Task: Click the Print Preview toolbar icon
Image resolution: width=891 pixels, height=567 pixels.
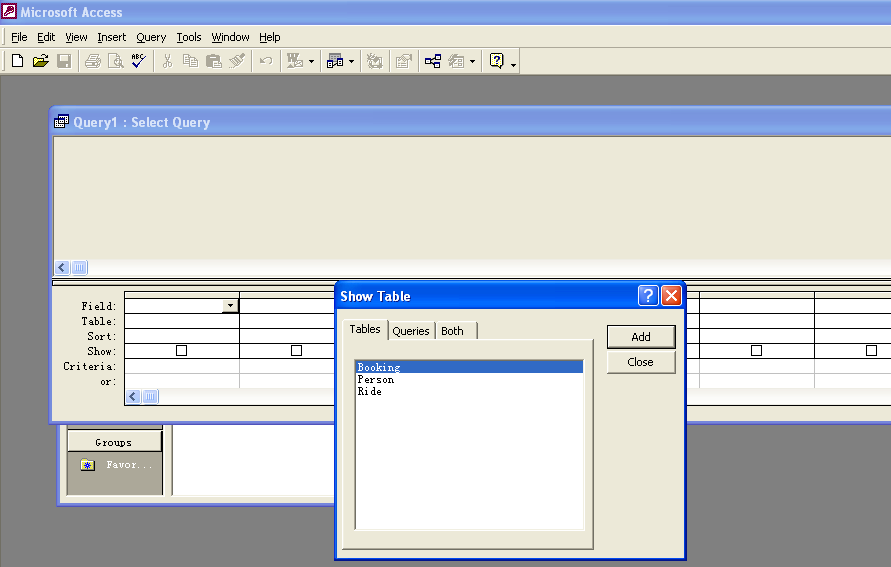Action: click(x=116, y=61)
